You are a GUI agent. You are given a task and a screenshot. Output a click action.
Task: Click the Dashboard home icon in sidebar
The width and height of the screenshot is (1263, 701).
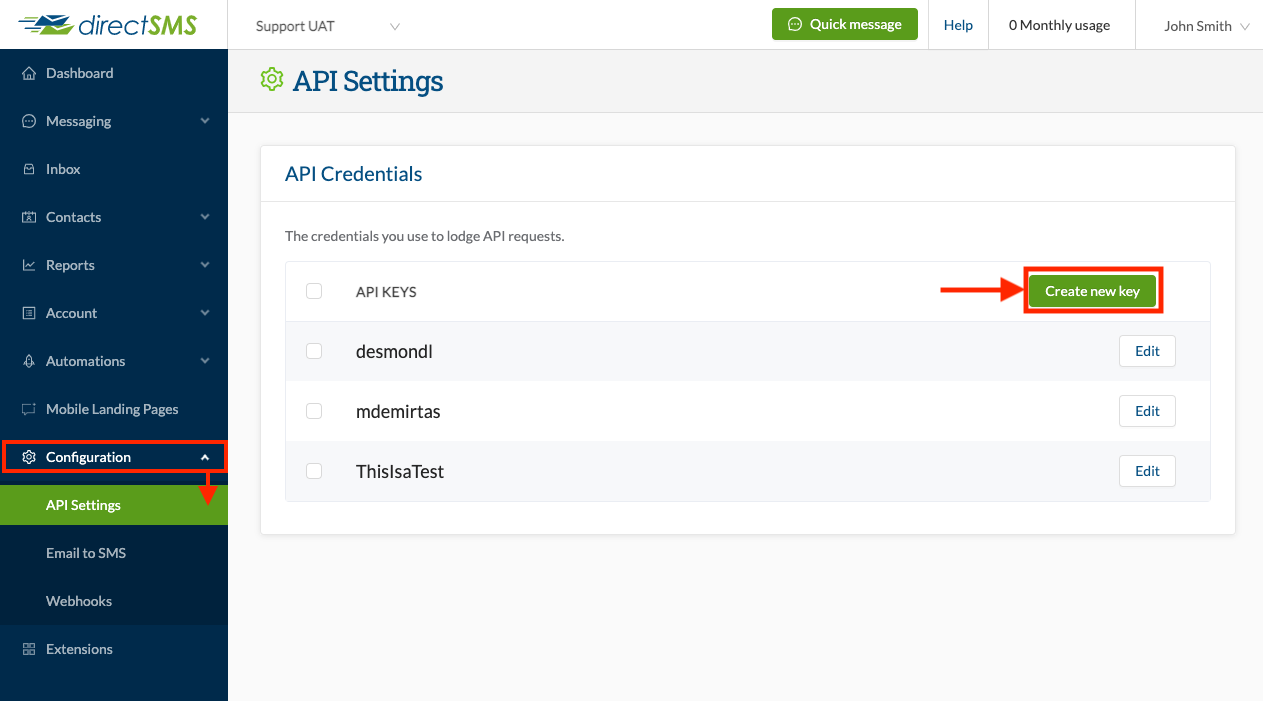[29, 73]
